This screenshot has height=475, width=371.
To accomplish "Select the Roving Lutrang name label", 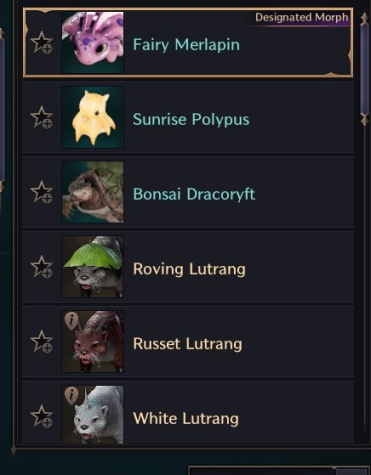I will (189, 269).
